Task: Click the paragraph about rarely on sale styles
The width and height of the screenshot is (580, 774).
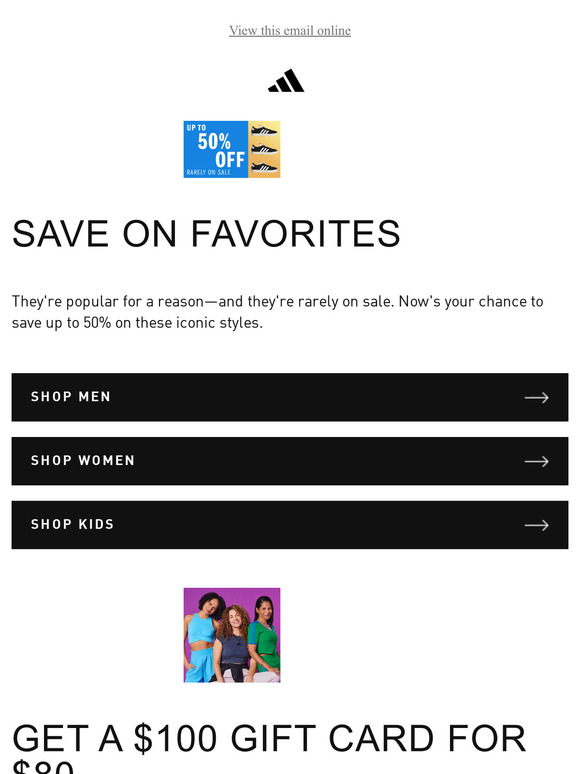Action: coord(277,312)
